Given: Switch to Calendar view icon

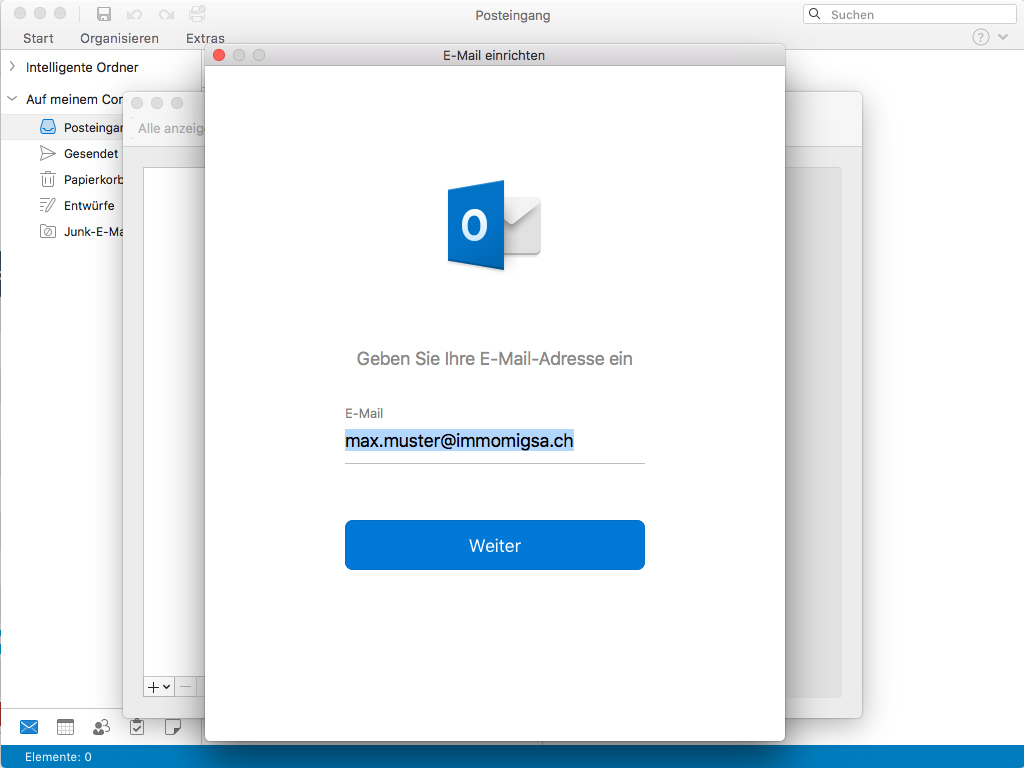Looking at the screenshot, I should (65, 727).
